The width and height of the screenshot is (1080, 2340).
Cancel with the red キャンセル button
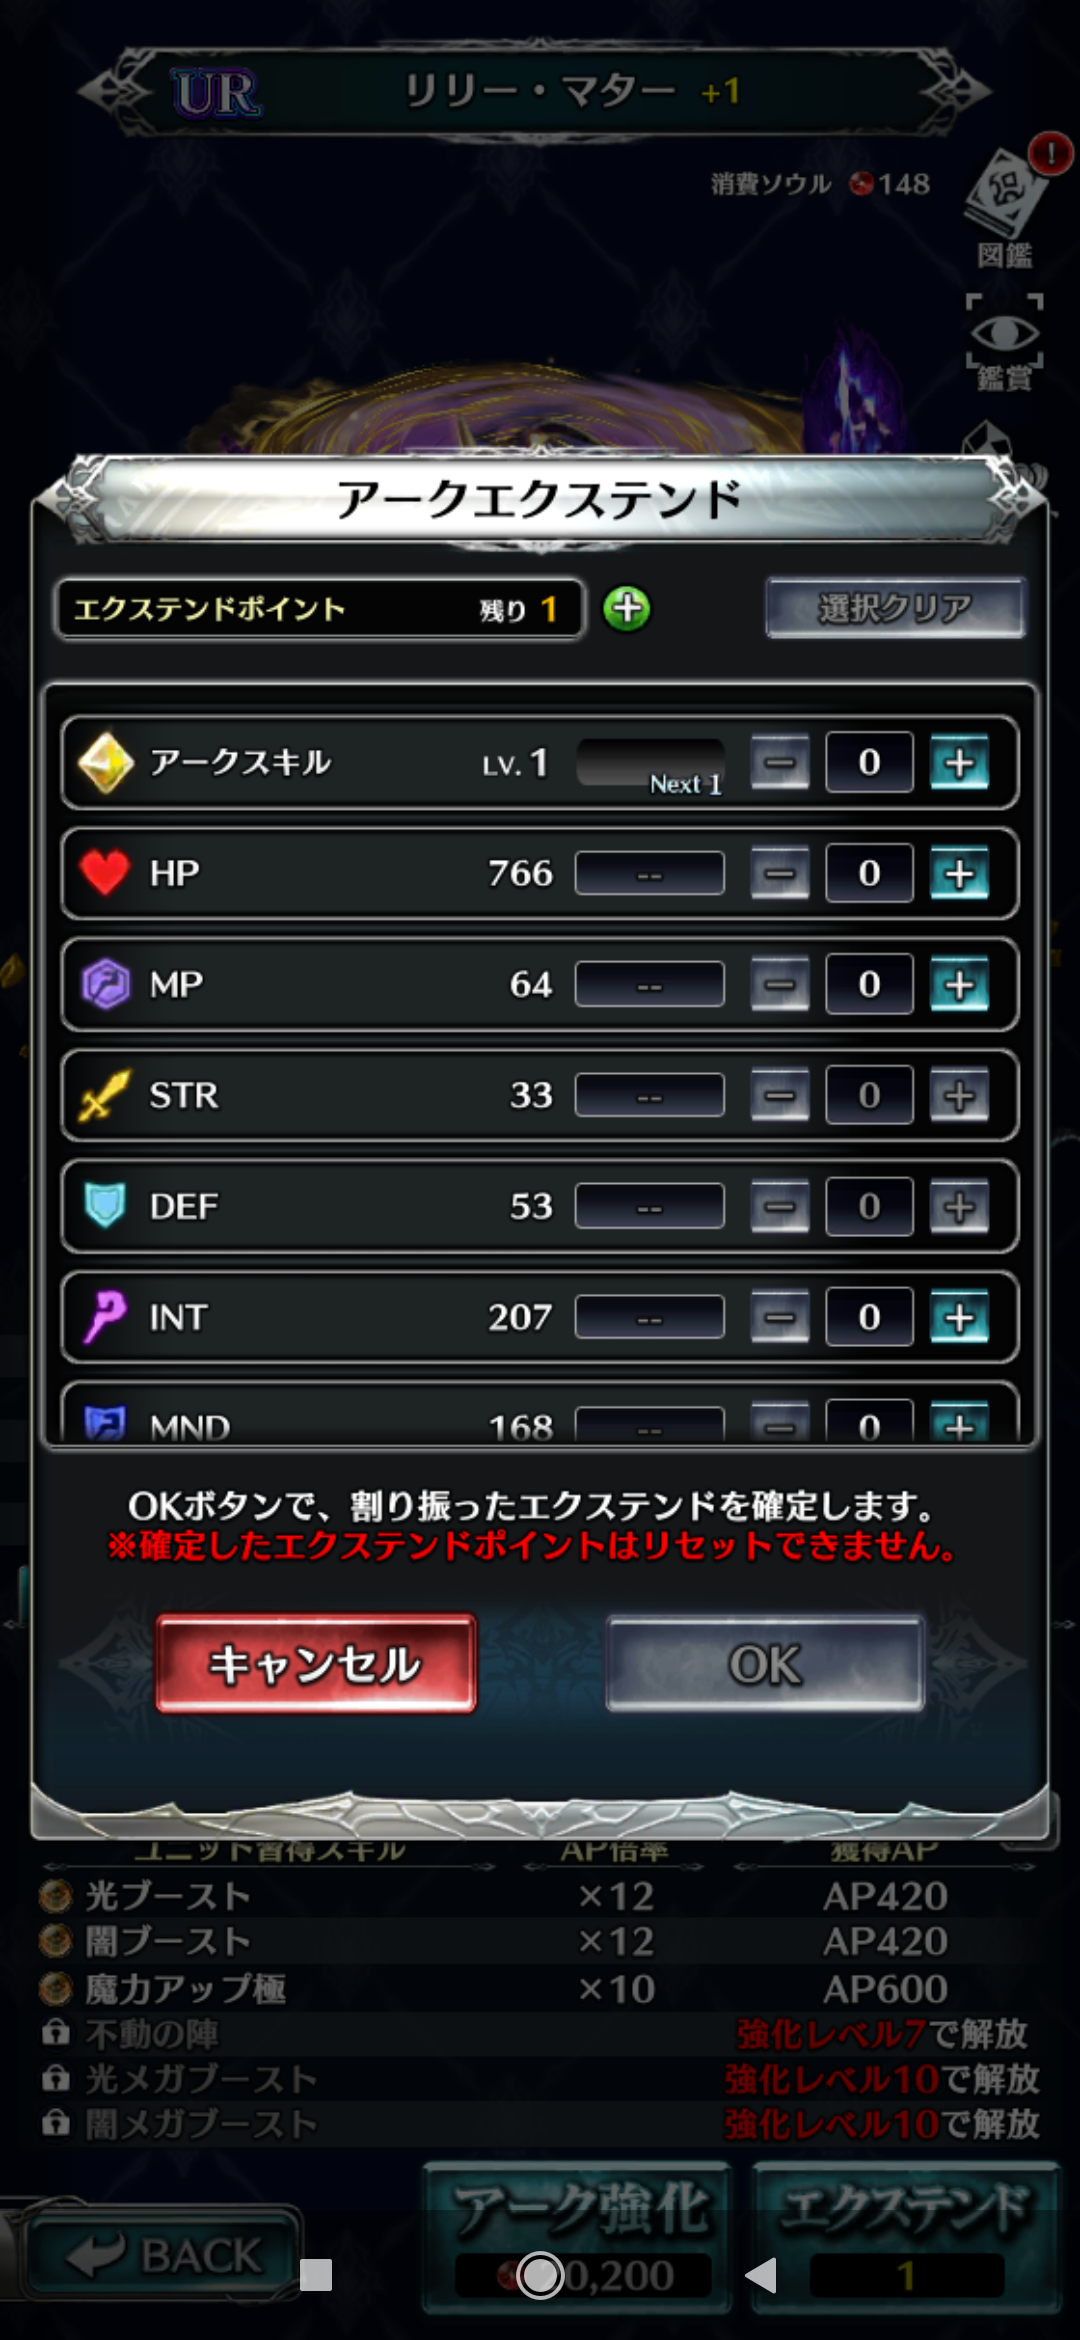coord(316,1664)
